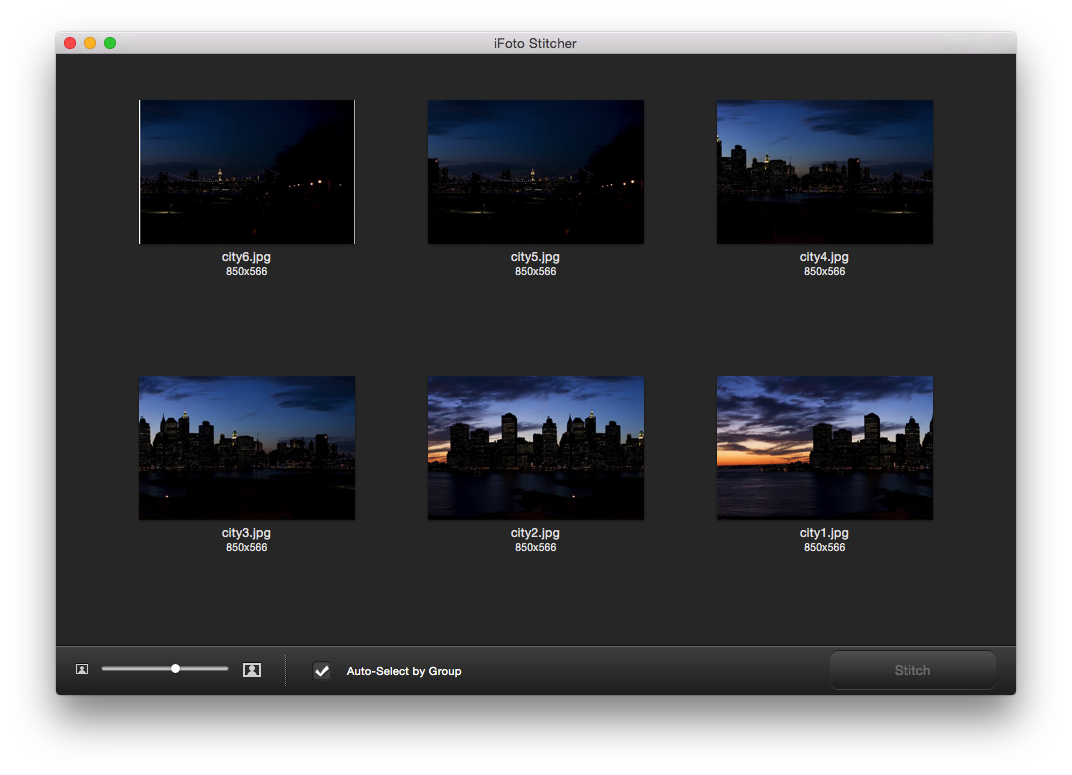Click the city1.jpg sunset thumbnail
Viewport: 1072px width, 775px height.
click(824, 447)
